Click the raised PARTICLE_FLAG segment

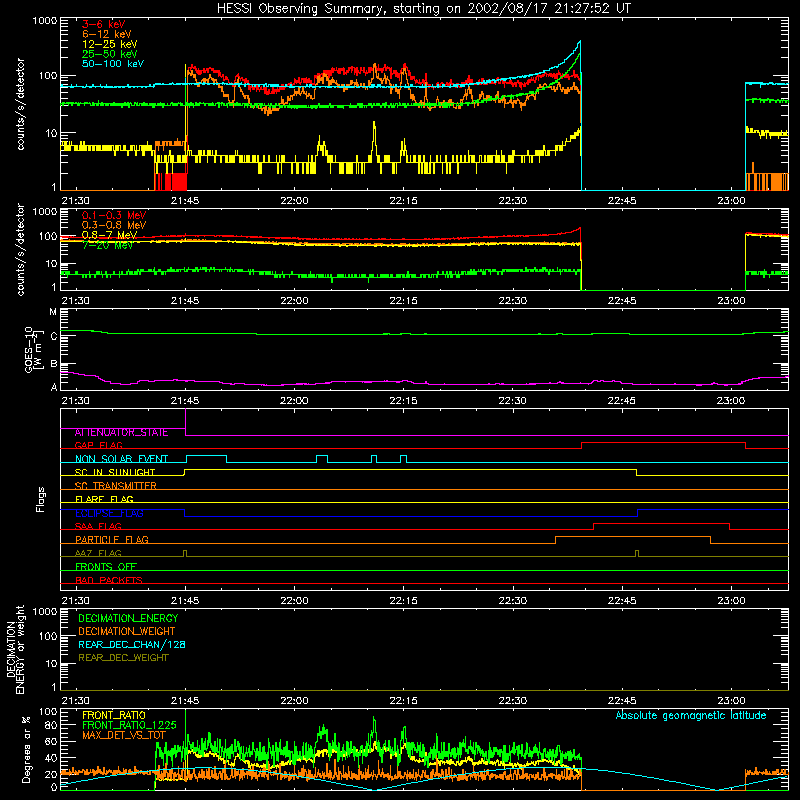point(633,537)
